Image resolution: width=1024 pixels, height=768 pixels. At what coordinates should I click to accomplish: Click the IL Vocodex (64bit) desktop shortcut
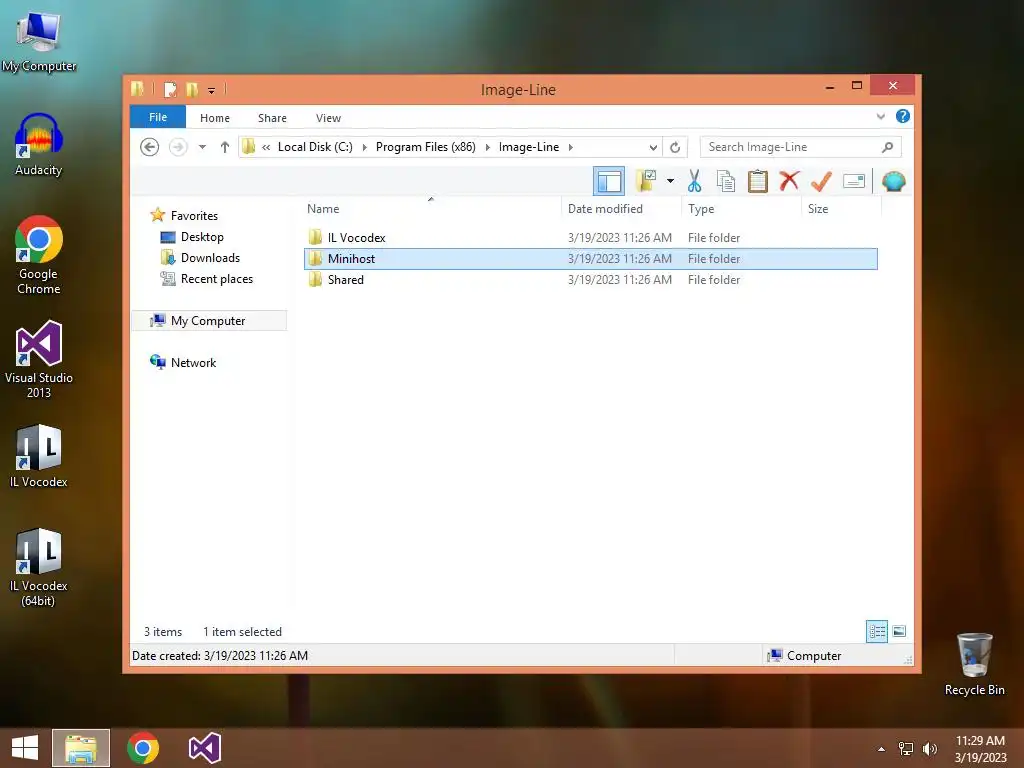39,568
